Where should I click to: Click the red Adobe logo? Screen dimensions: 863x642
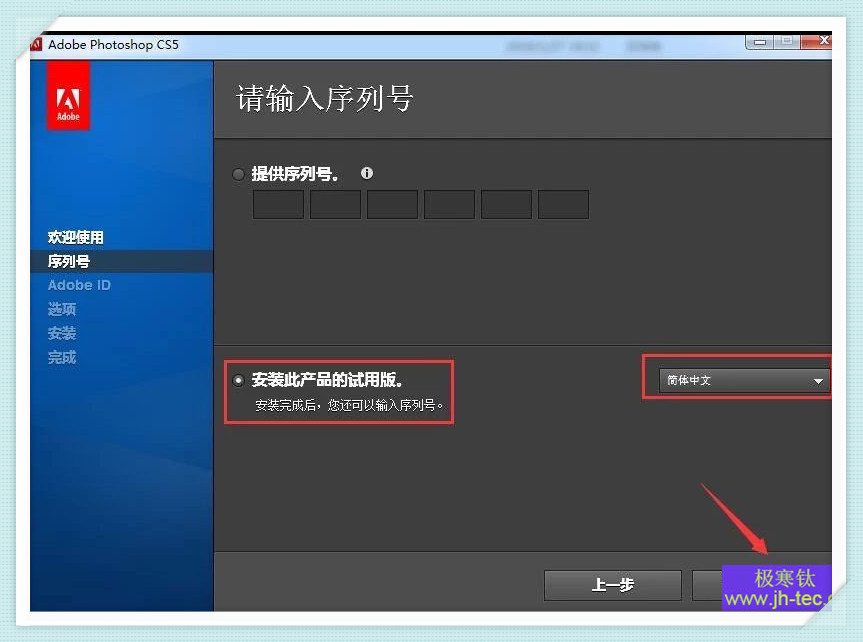coord(68,97)
